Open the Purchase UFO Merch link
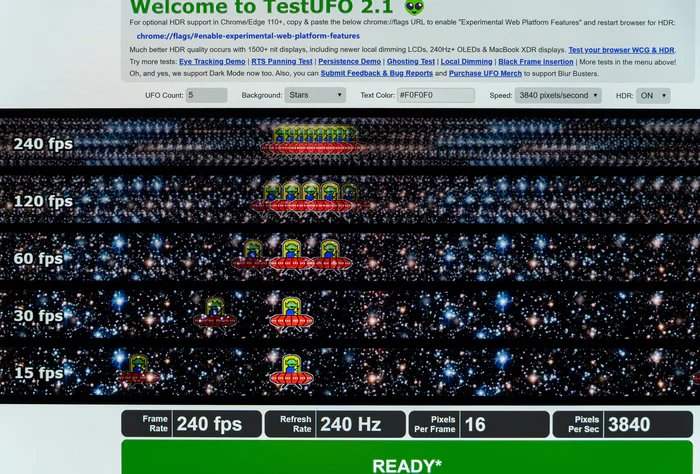This screenshot has width=700, height=474. (x=485, y=73)
